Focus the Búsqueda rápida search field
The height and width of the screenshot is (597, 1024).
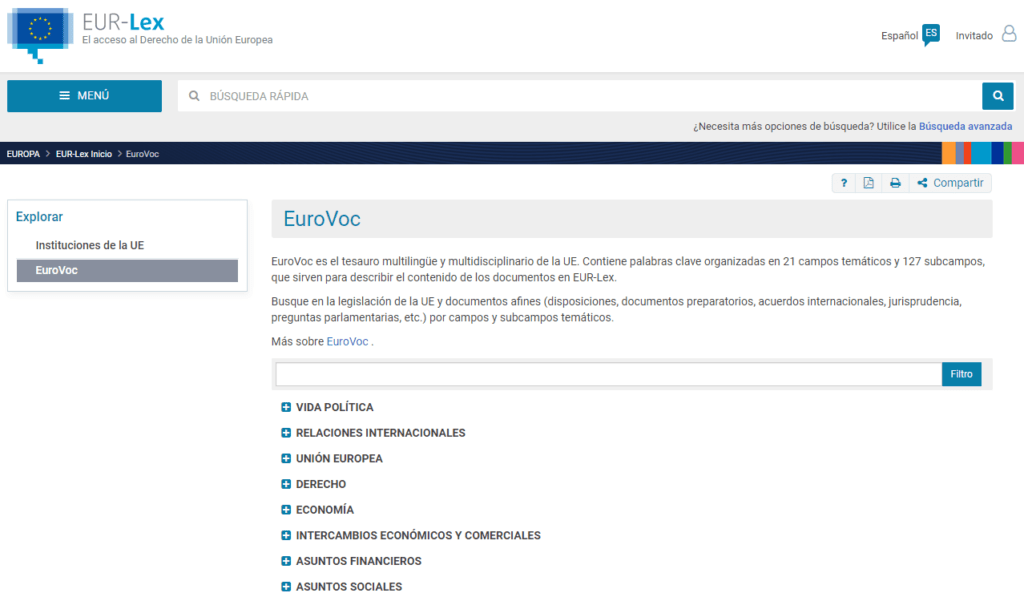pyautogui.click(x=580, y=96)
